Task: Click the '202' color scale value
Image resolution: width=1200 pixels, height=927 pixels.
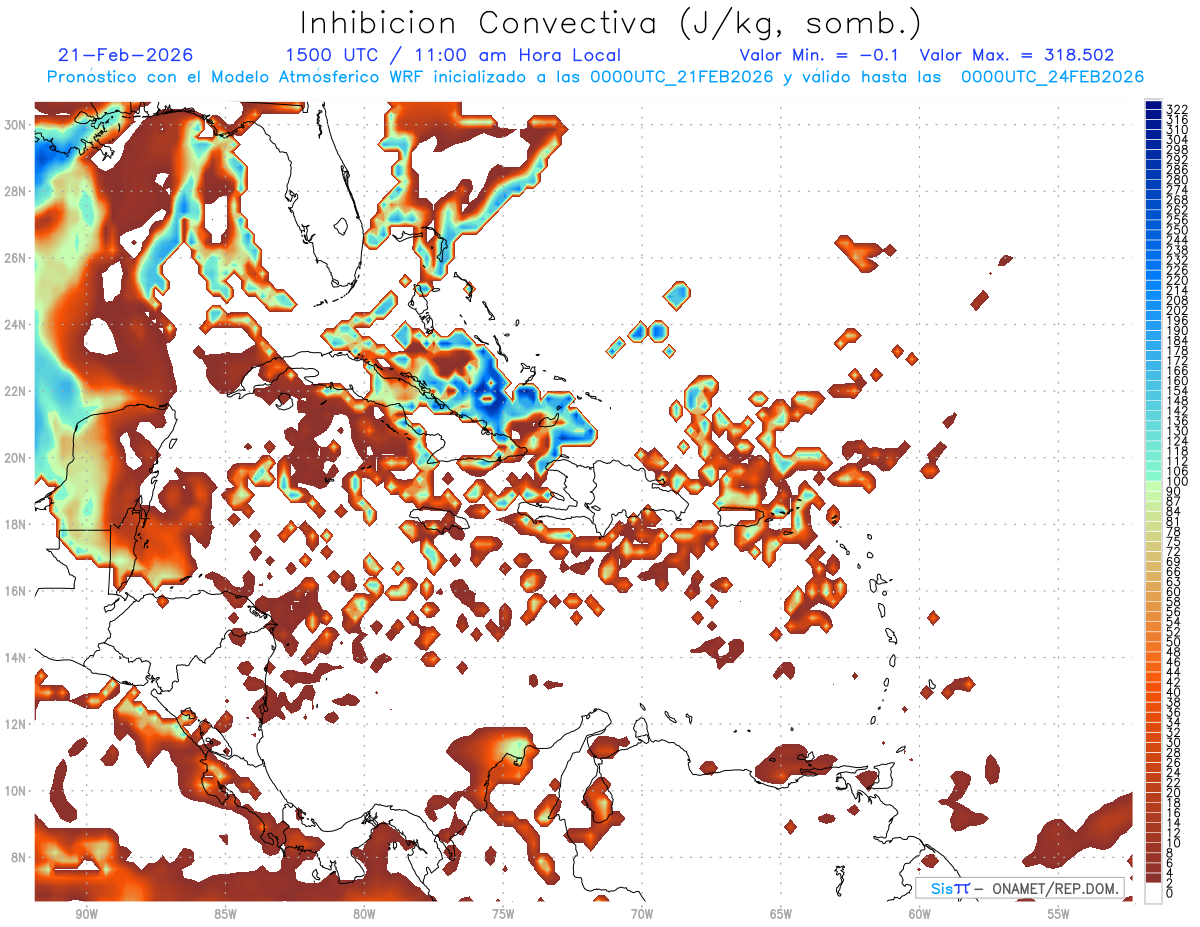Action: [x=1177, y=310]
